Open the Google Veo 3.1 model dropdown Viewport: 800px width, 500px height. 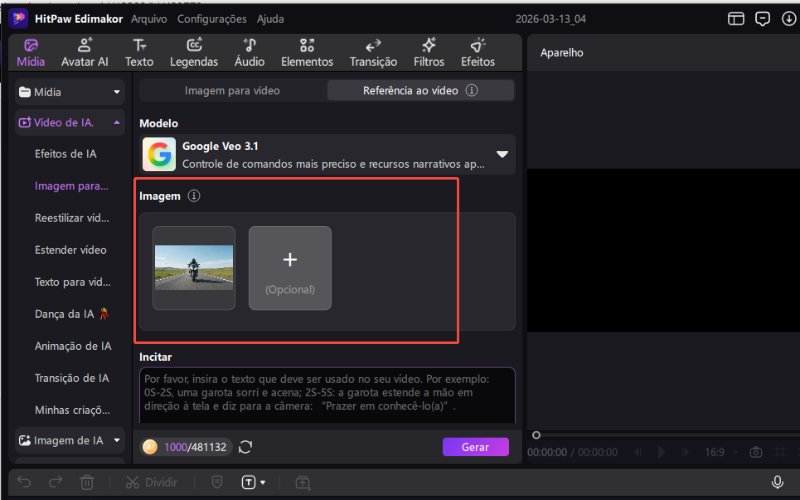click(327, 155)
